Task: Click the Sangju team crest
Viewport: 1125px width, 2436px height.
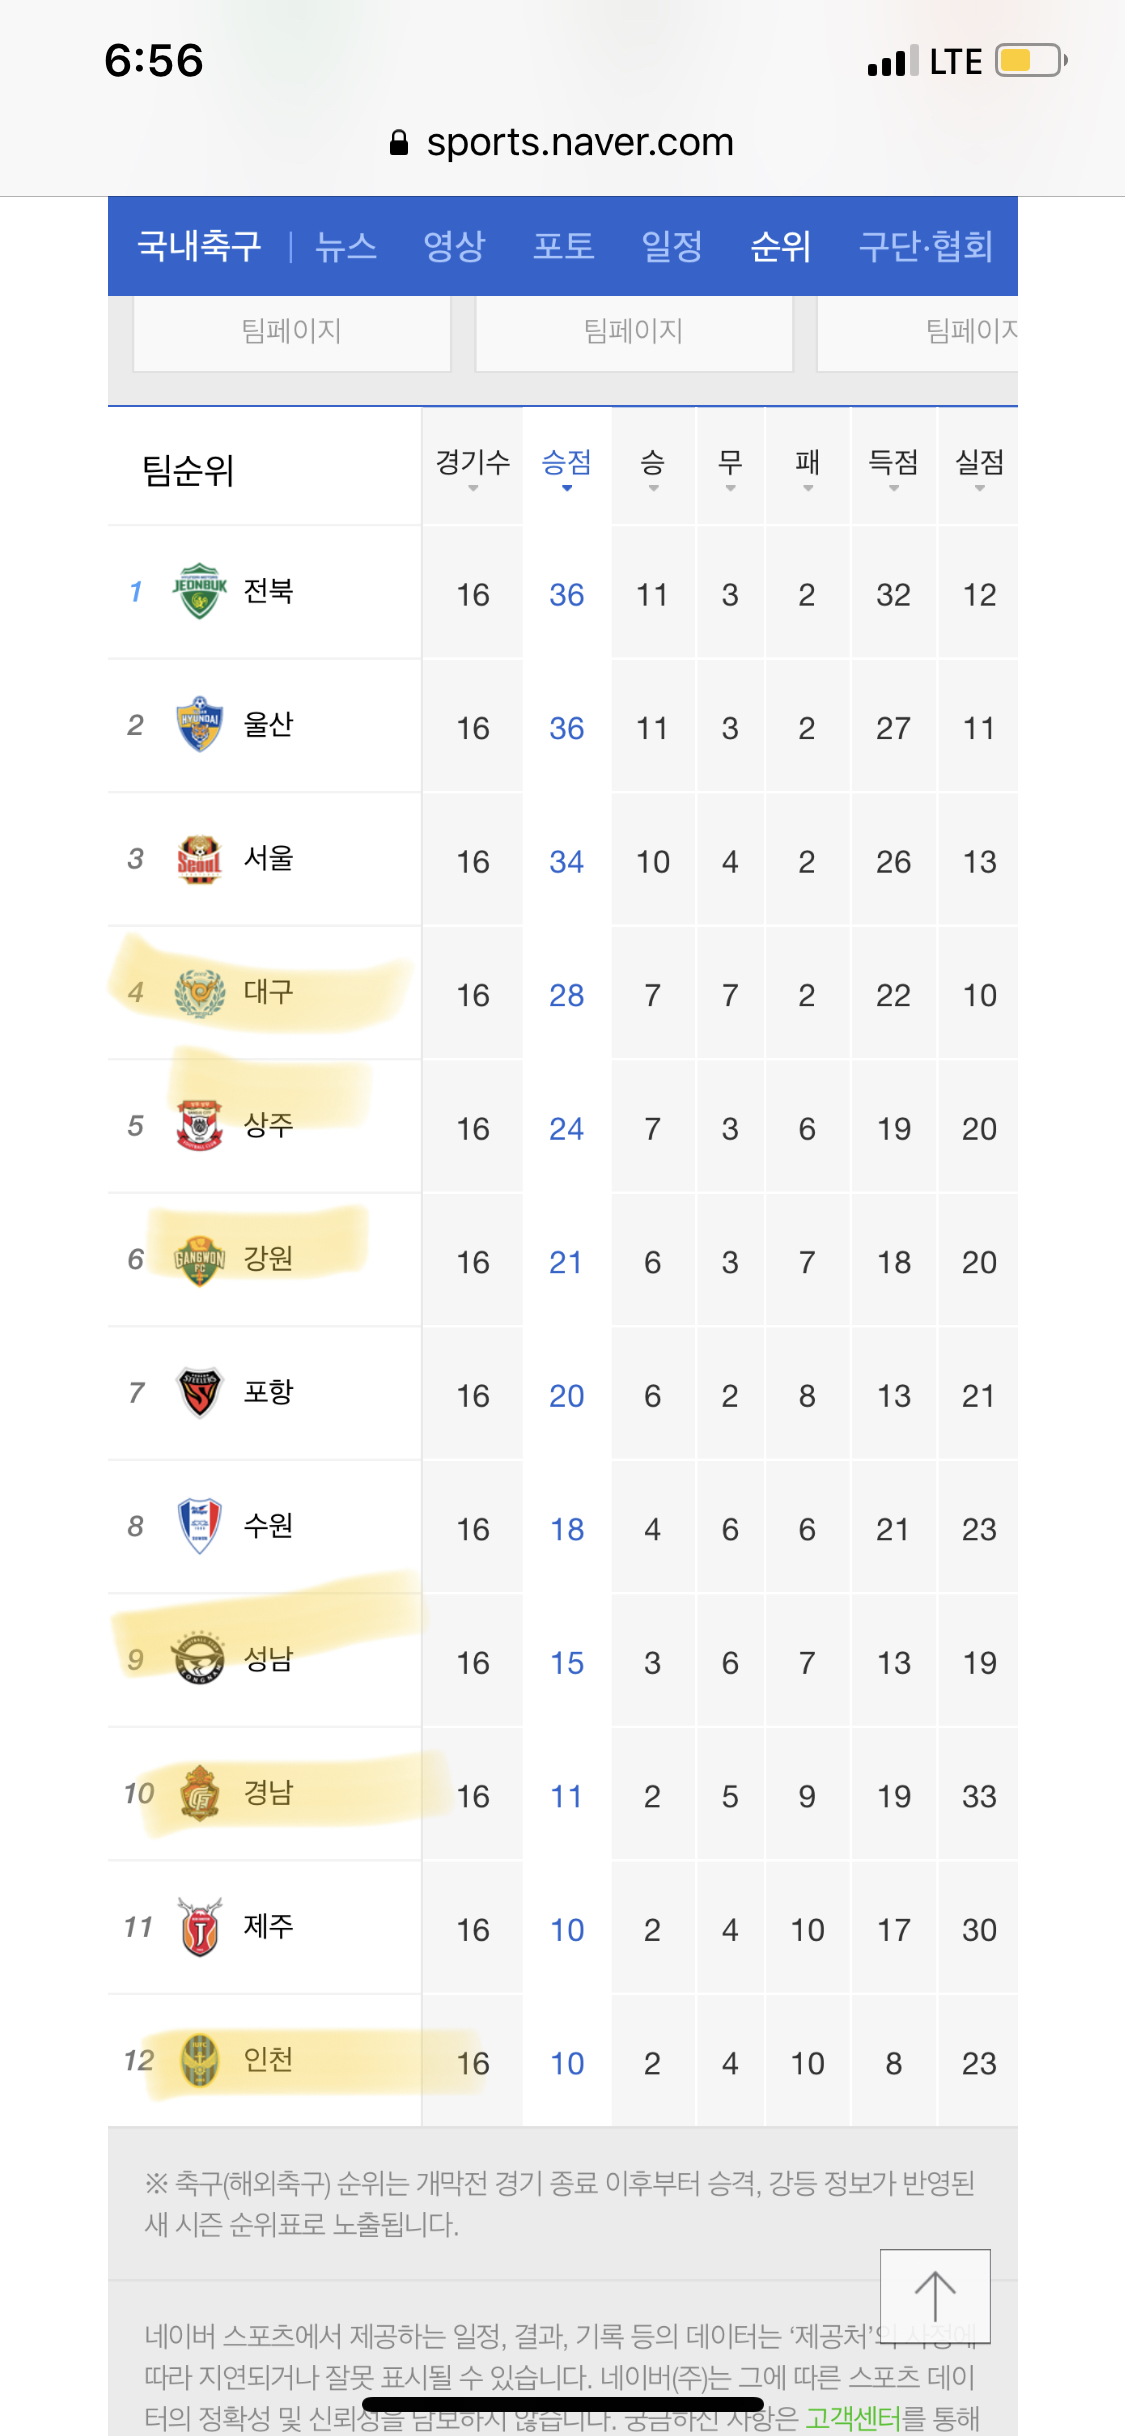Action: click(199, 1125)
